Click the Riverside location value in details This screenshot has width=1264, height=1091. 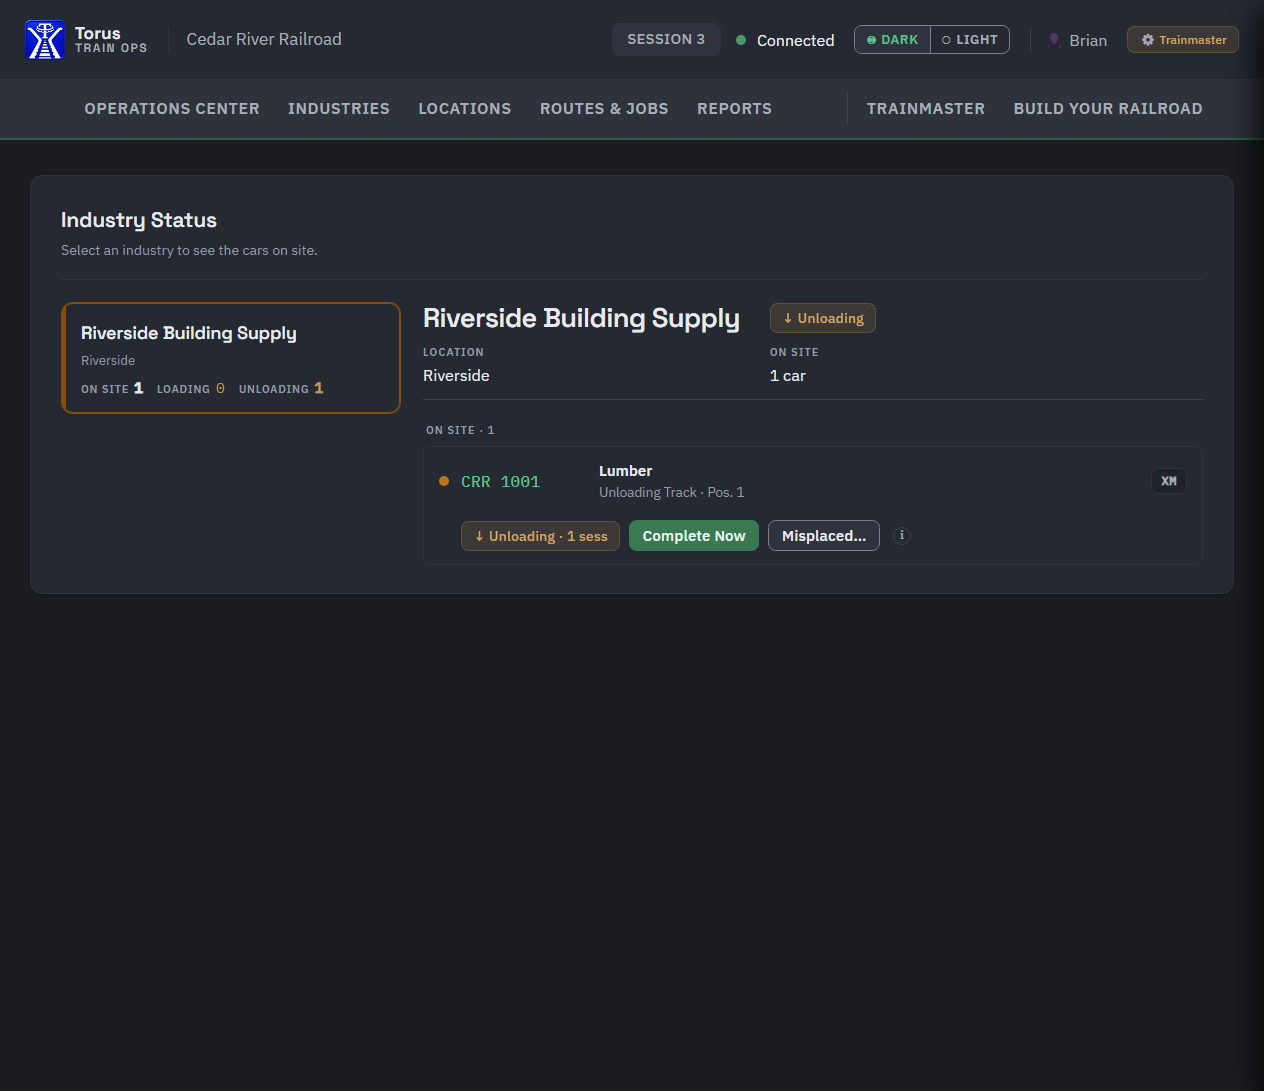[x=456, y=376]
